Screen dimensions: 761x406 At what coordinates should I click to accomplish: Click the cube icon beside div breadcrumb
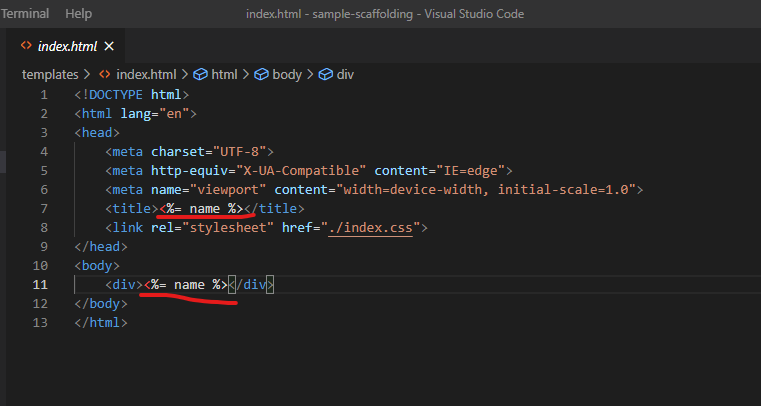coord(325,75)
